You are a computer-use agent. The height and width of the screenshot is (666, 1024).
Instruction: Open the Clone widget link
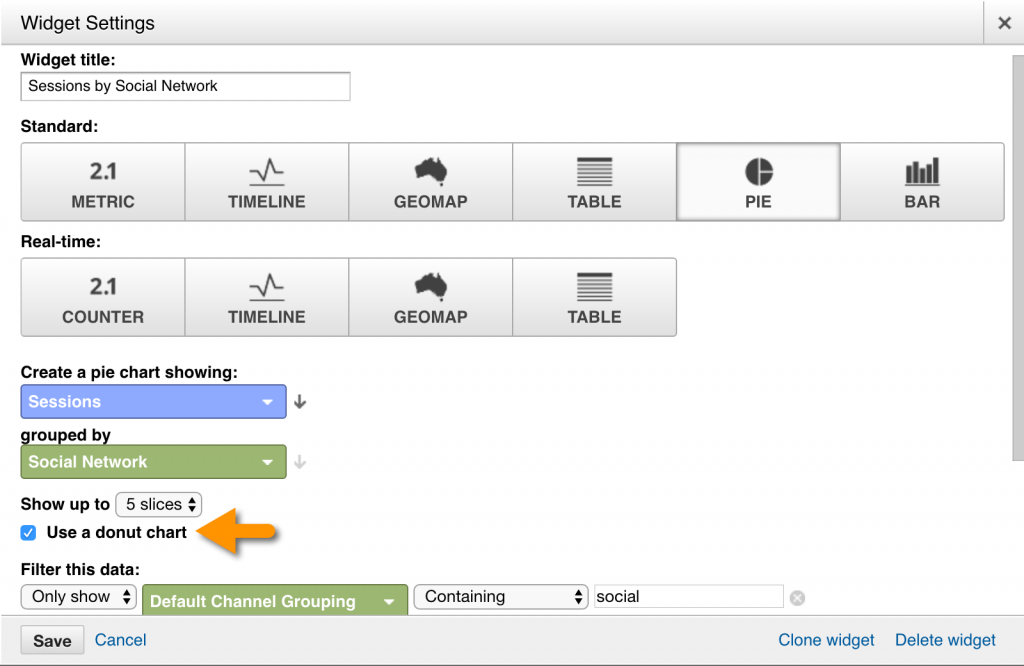coord(826,640)
